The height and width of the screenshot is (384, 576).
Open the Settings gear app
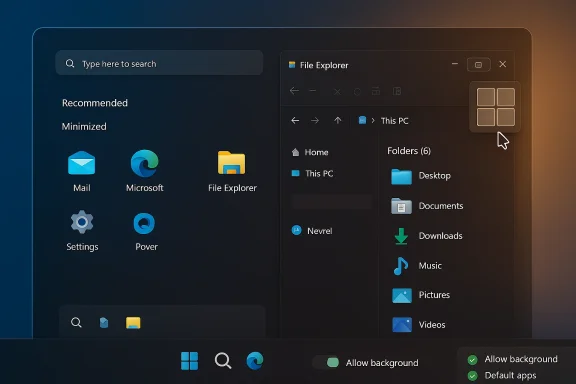click(x=82, y=222)
